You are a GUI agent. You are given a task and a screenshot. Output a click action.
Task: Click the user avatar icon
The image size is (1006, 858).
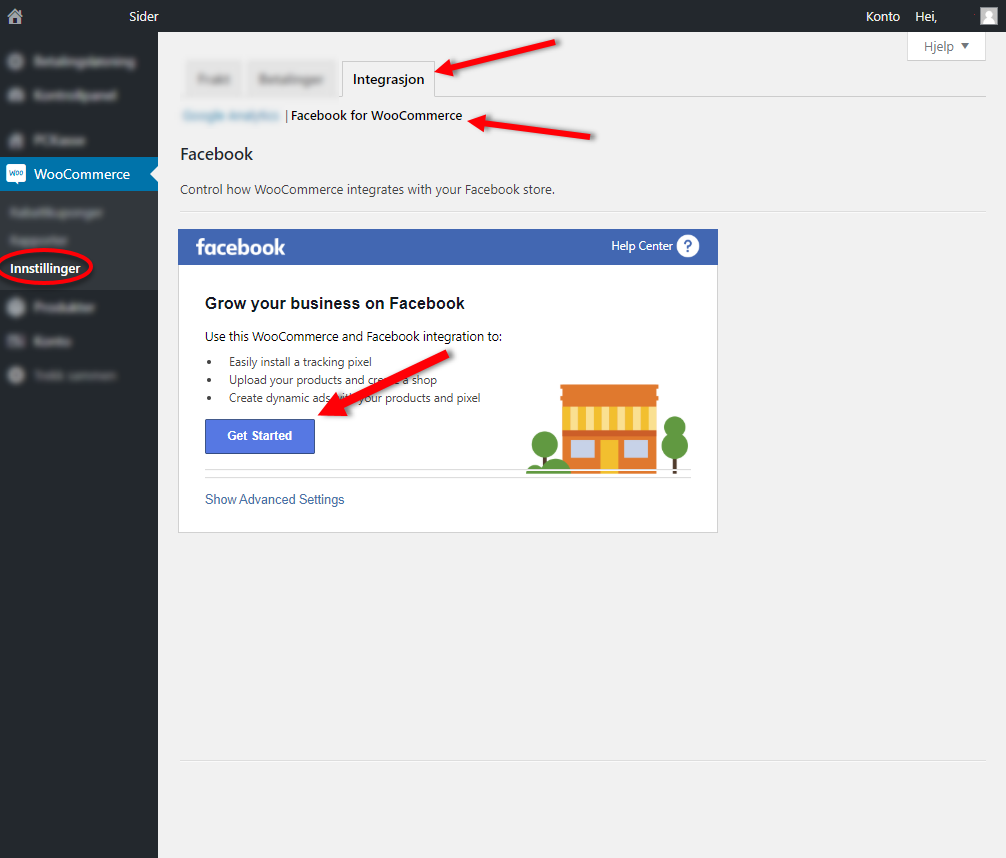tap(989, 16)
